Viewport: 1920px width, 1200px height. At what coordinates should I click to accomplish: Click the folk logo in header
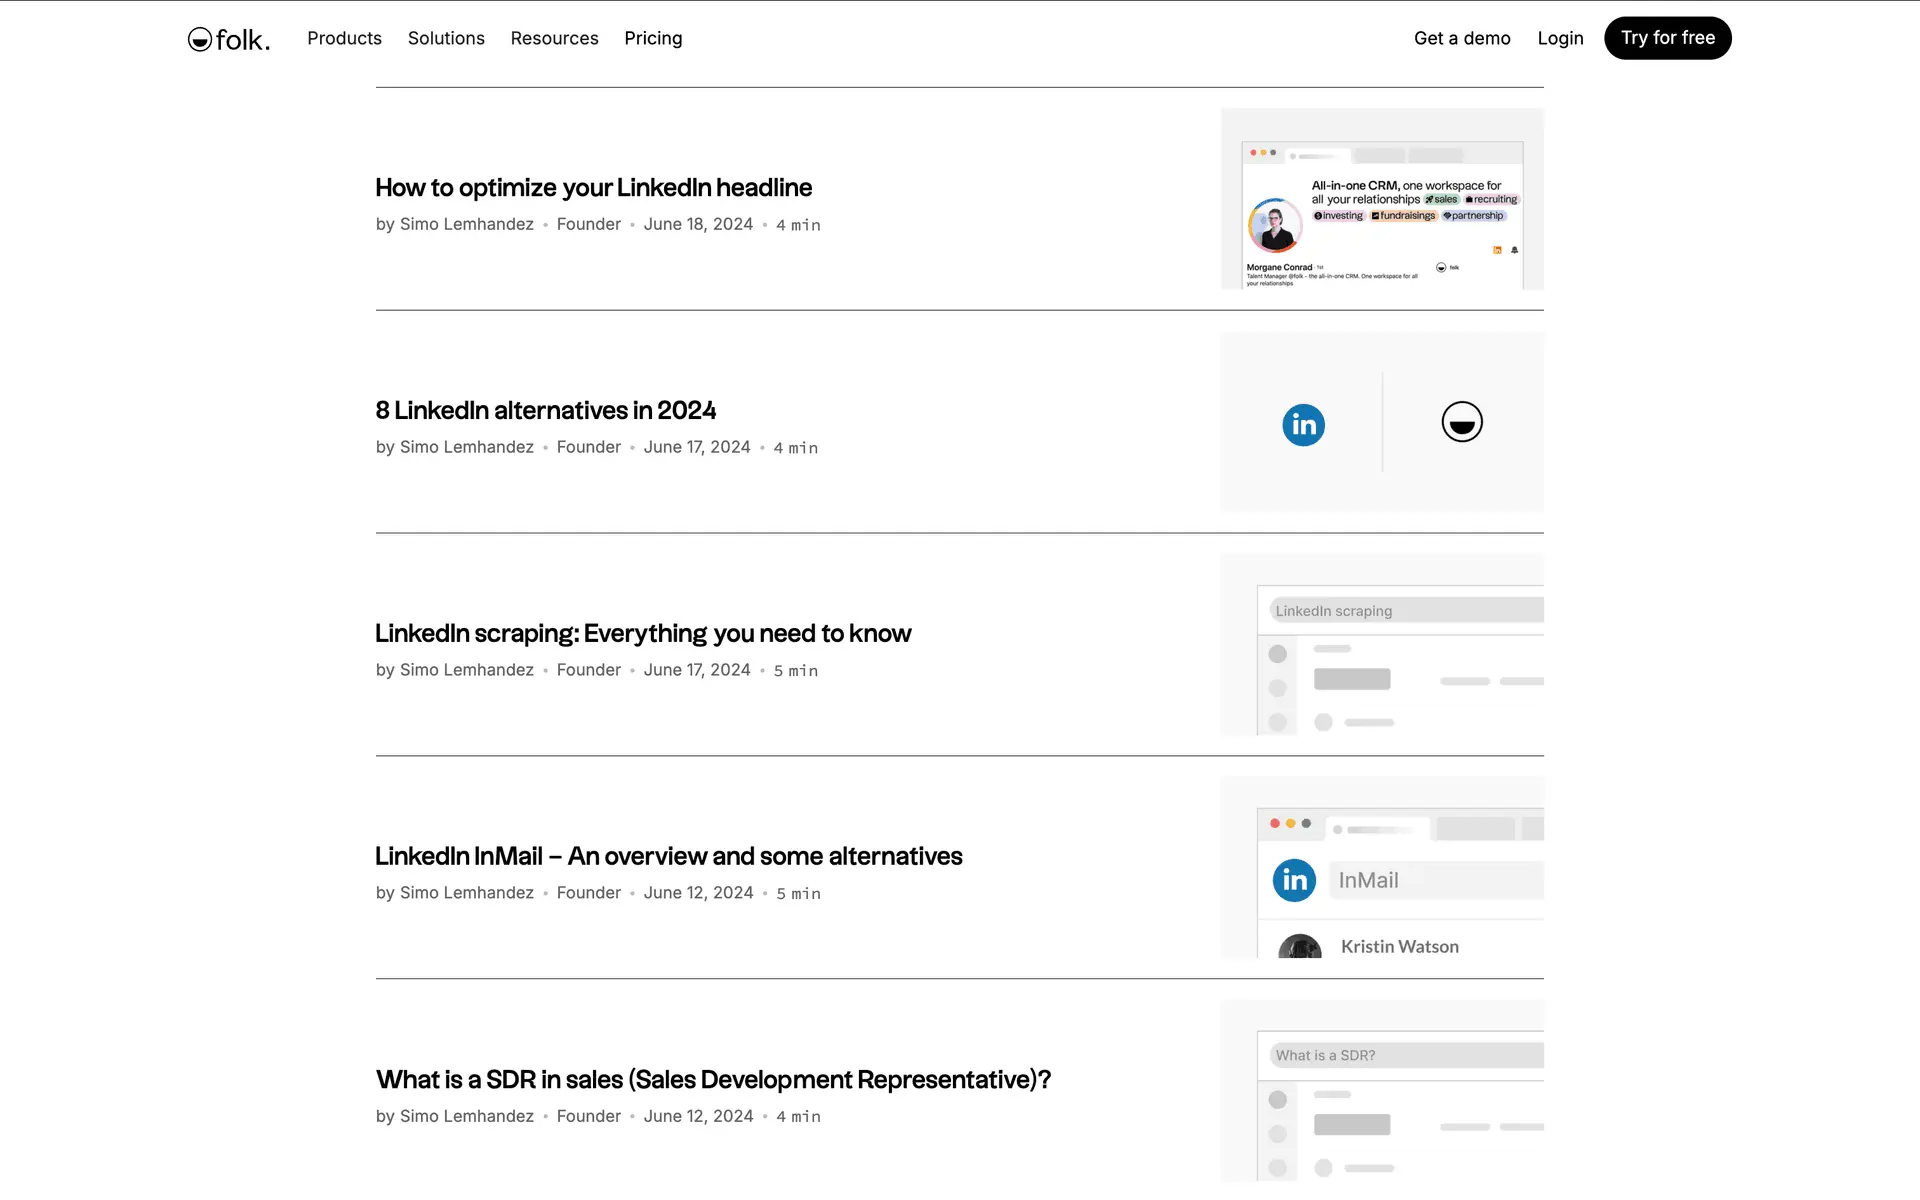click(228, 39)
